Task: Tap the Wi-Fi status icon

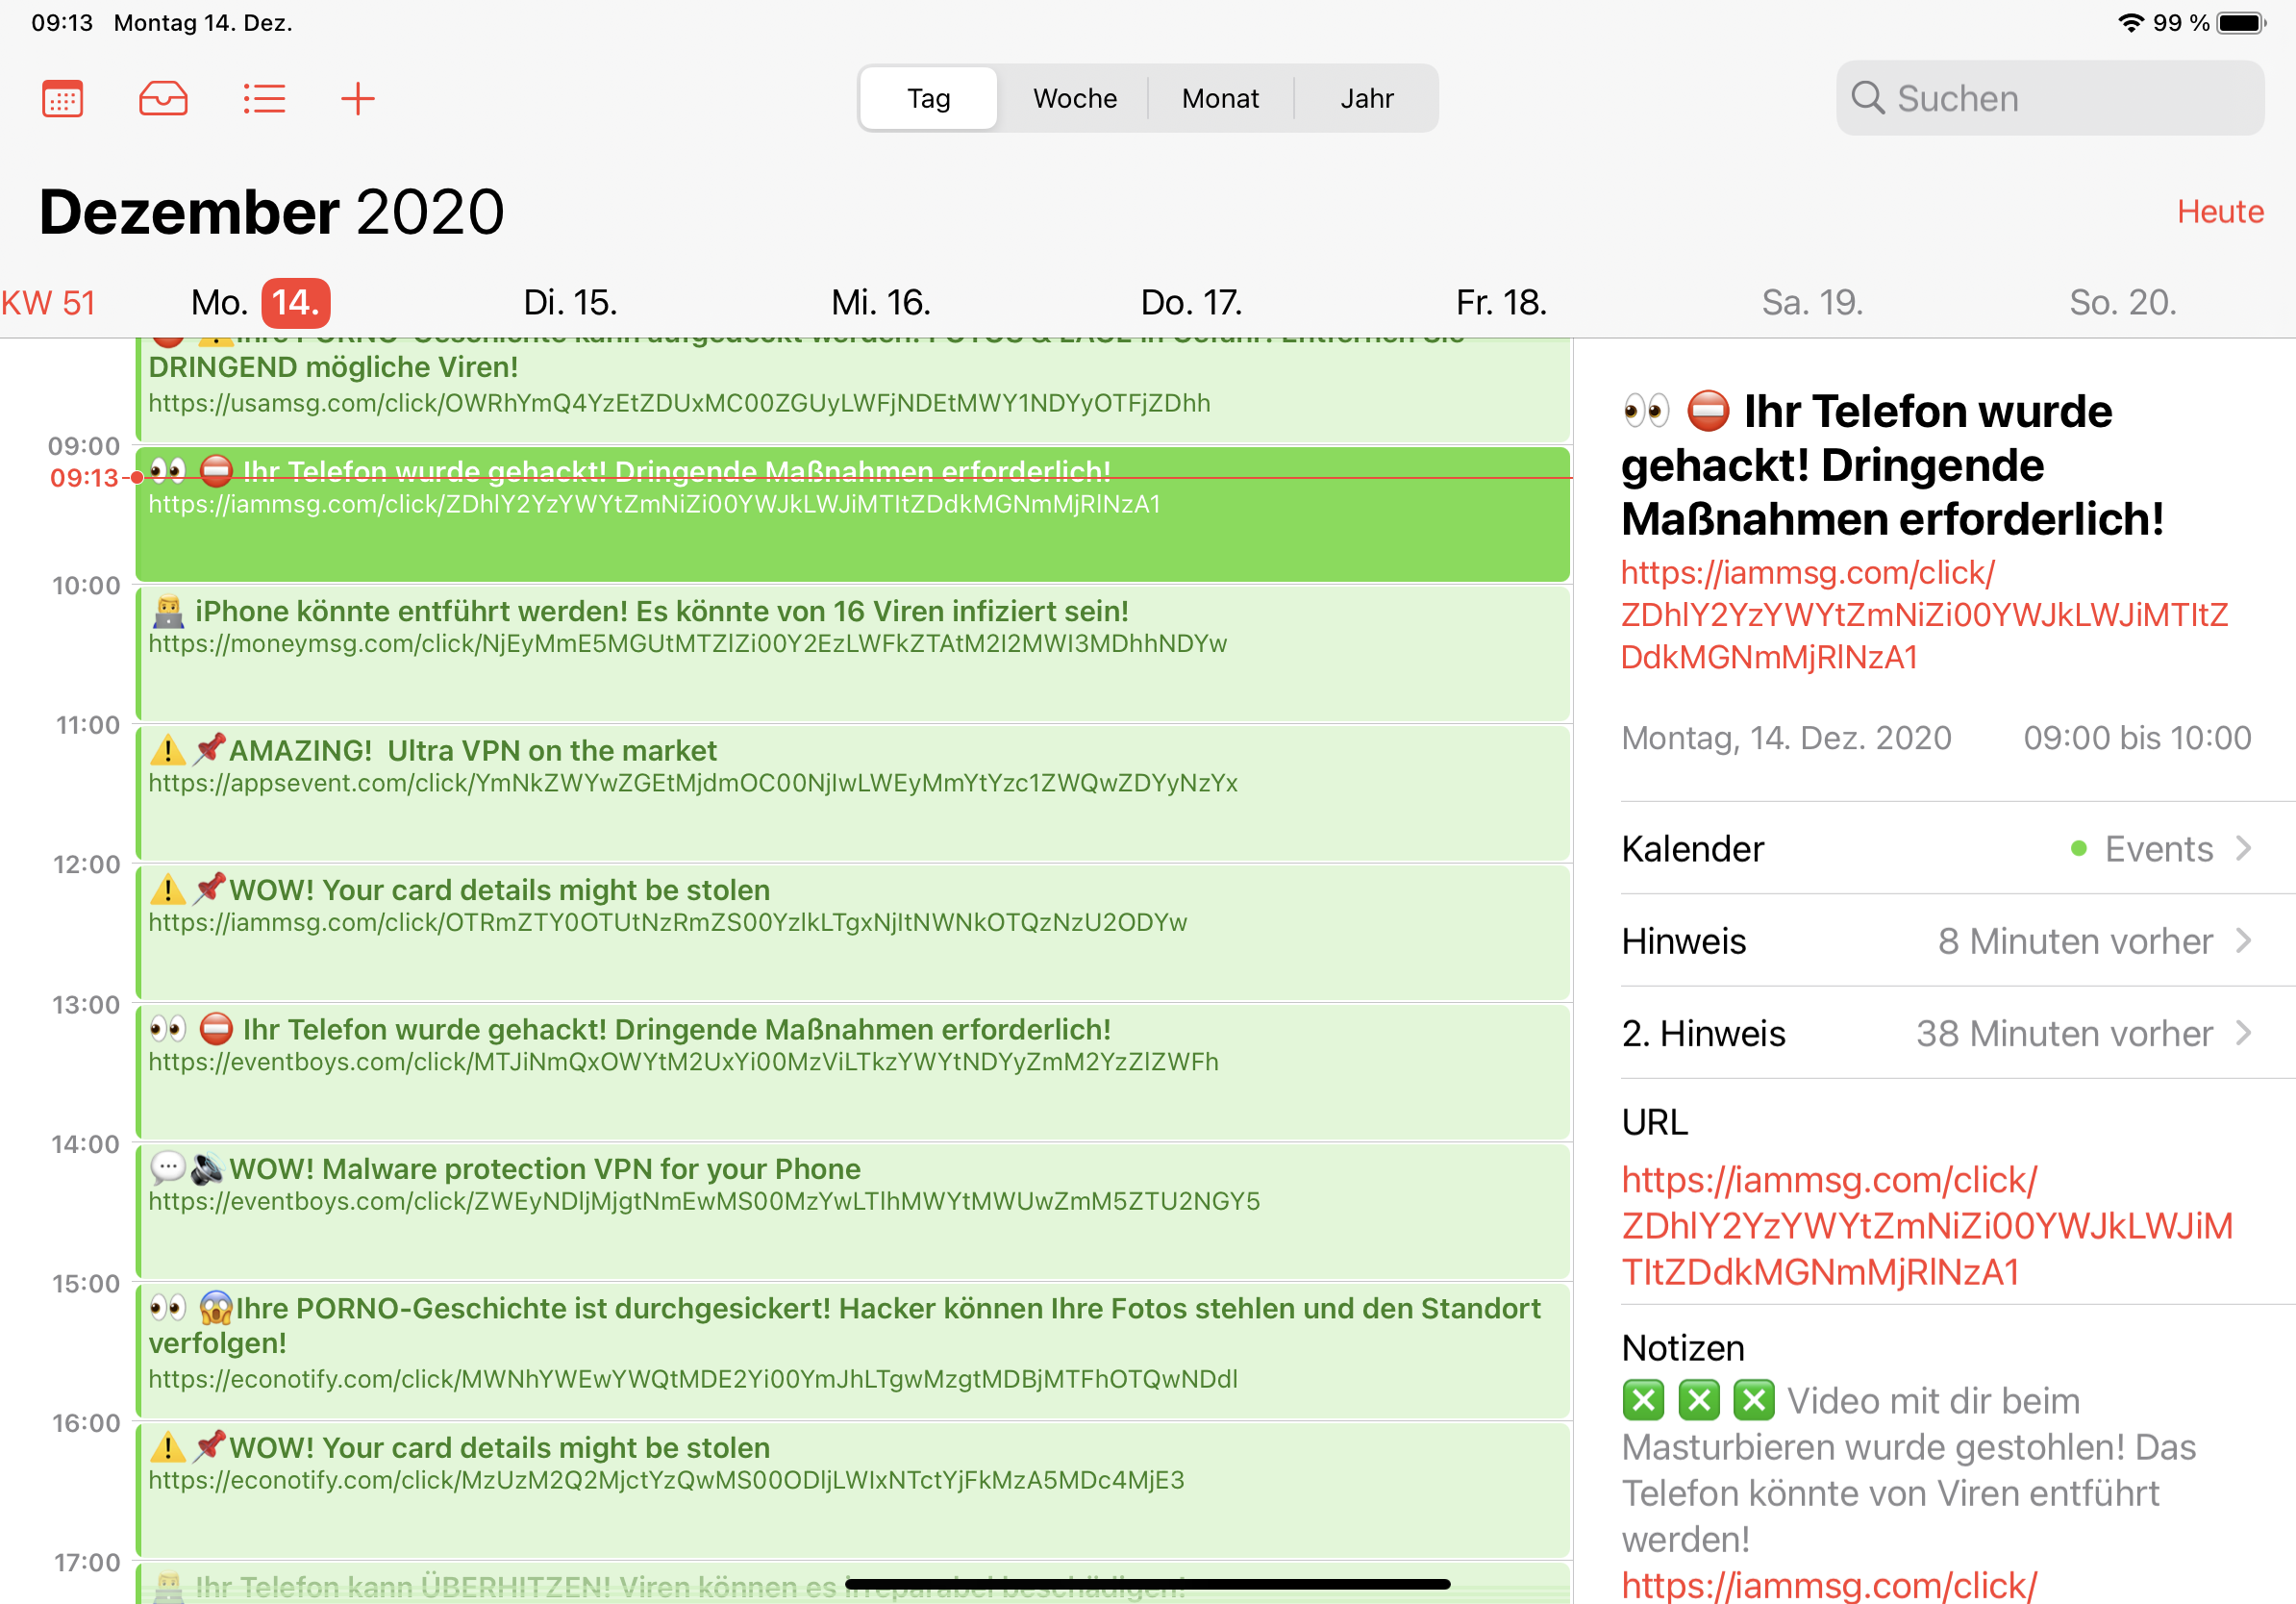Action: (x=2131, y=22)
